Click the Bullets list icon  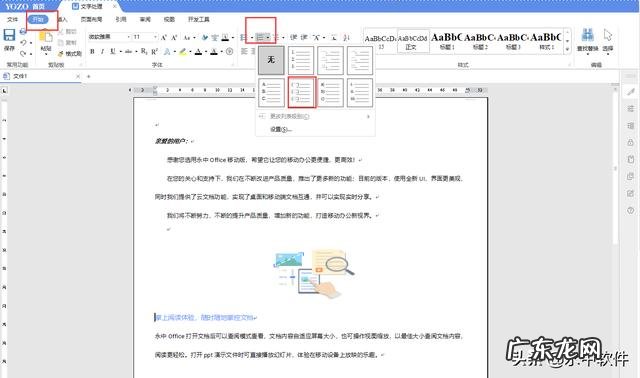[244, 38]
